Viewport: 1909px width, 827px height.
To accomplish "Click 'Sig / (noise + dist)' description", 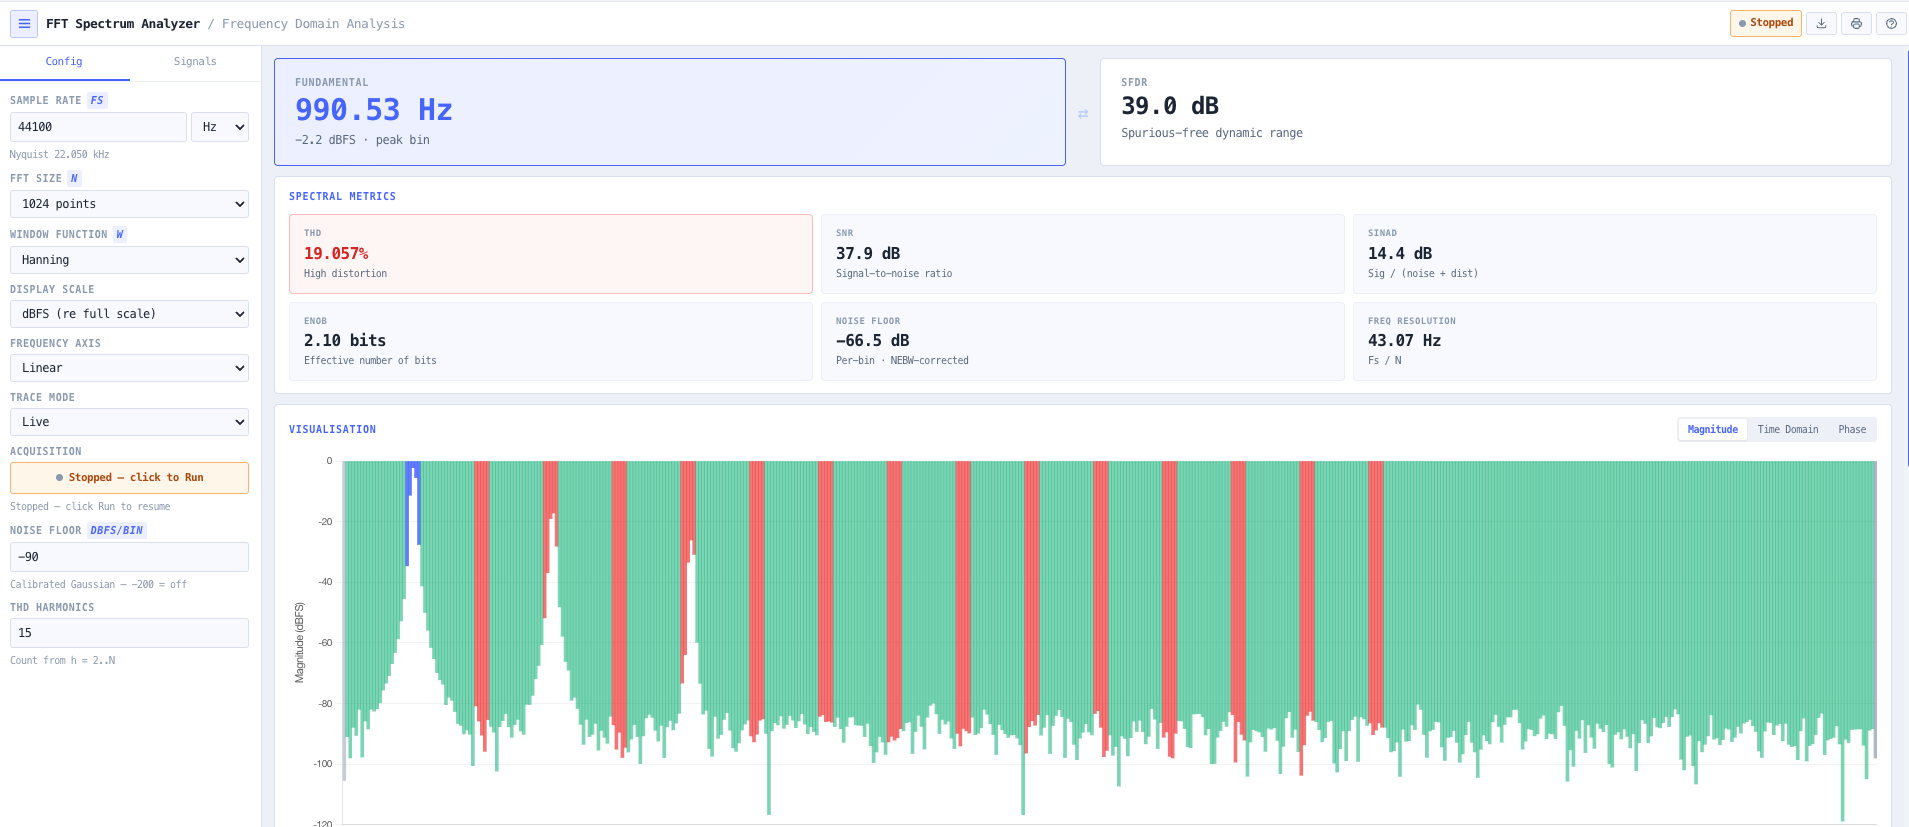I will point(1423,274).
